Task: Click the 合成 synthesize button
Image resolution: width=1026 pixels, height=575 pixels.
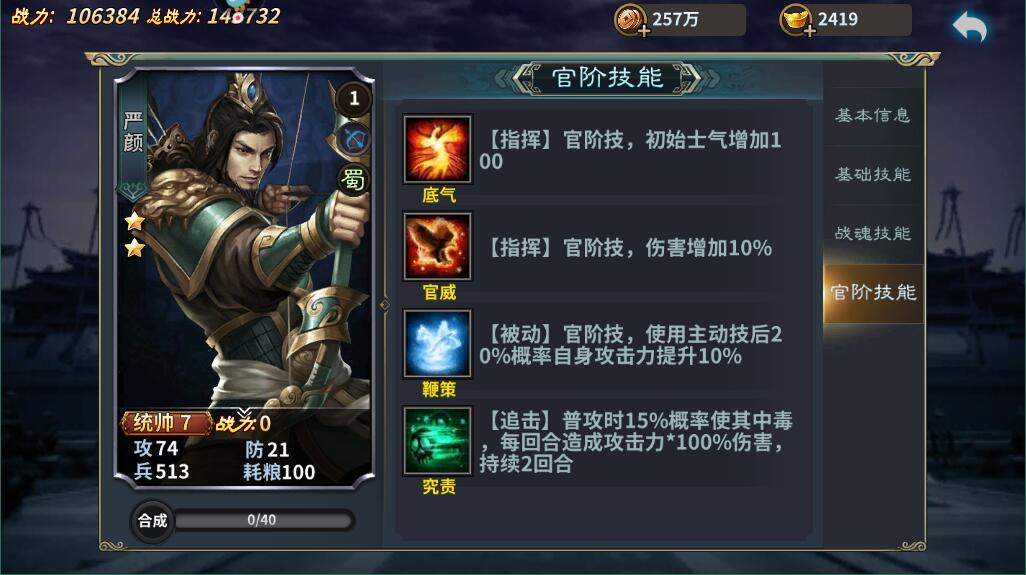Action: [152, 521]
